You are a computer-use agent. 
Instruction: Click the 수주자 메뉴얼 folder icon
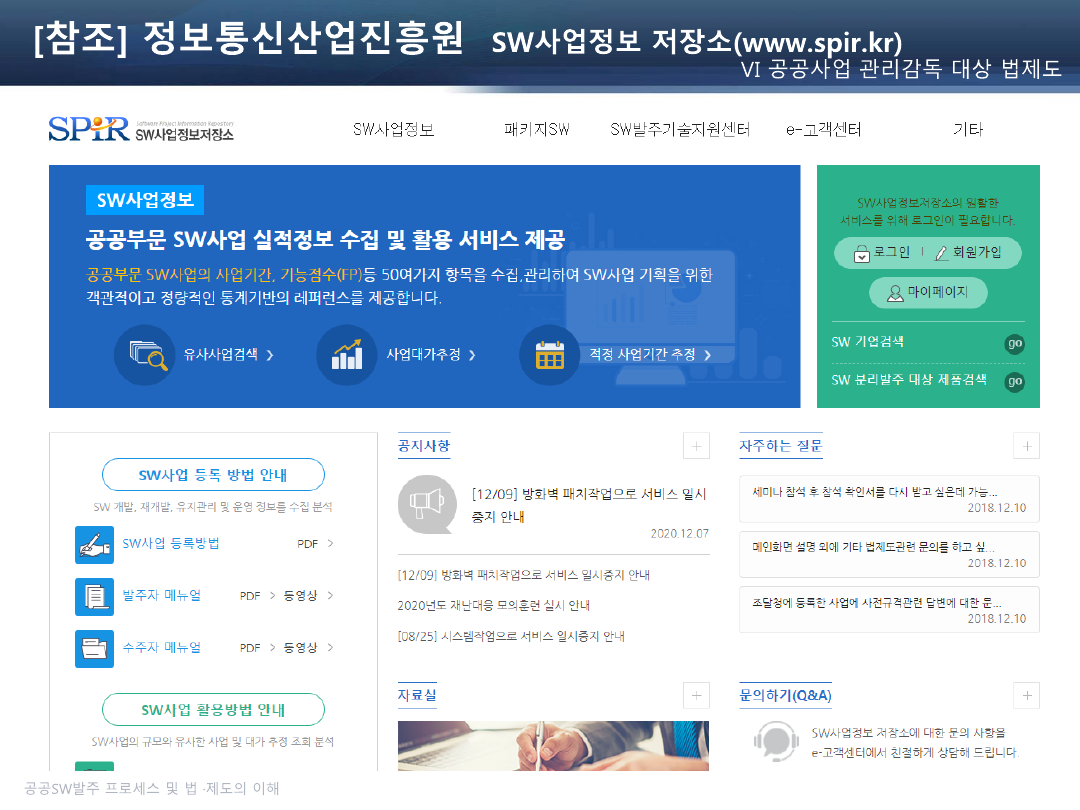click(94, 648)
